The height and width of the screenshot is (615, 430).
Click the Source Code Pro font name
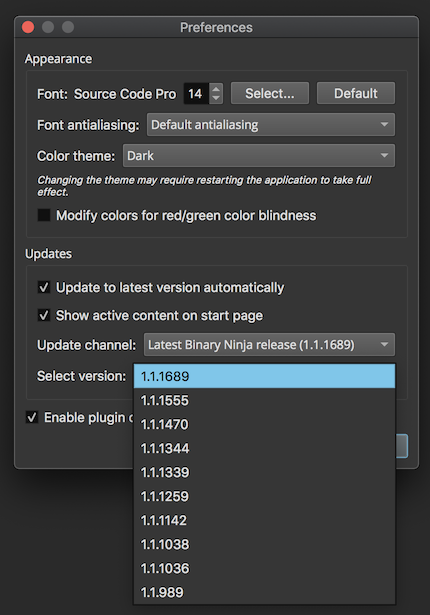[125, 94]
